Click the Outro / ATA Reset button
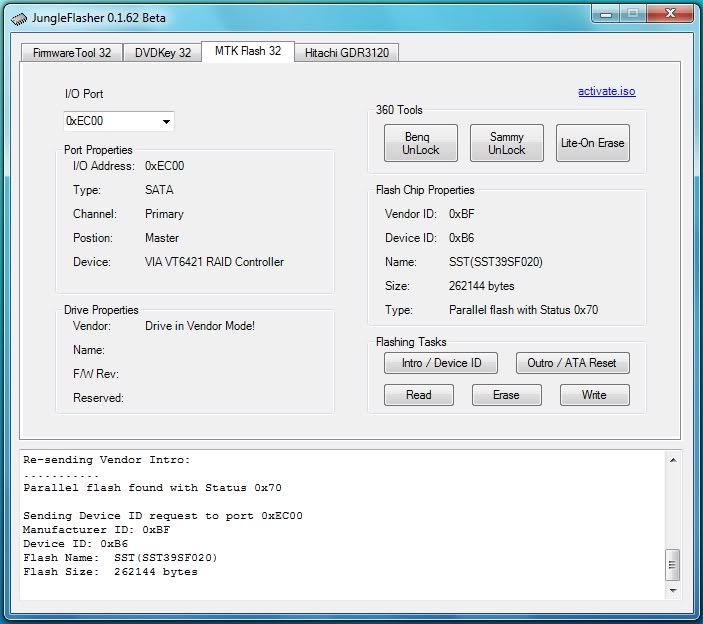The width and height of the screenshot is (703, 624). click(573, 363)
